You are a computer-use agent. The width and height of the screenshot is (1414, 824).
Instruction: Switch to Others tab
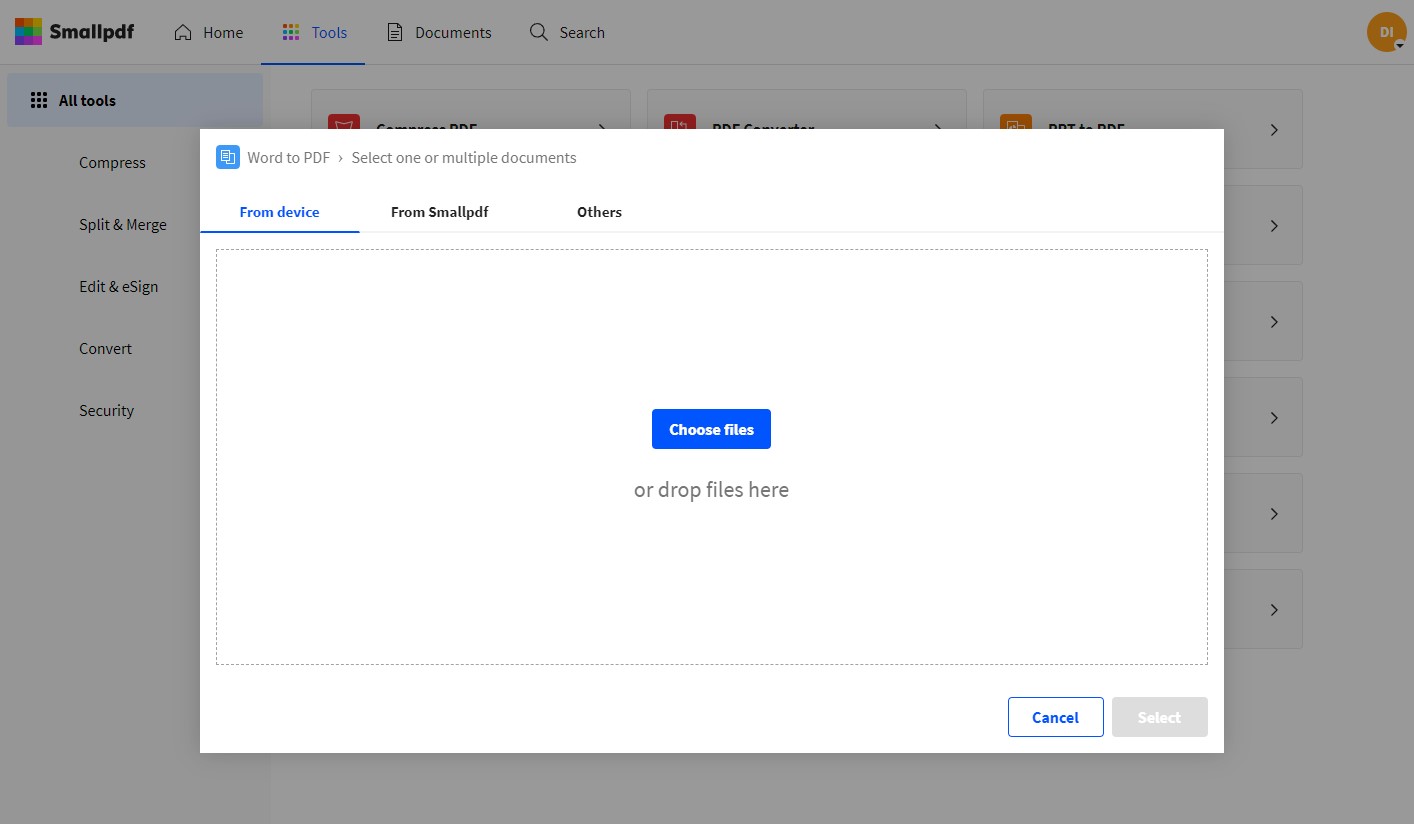click(599, 212)
